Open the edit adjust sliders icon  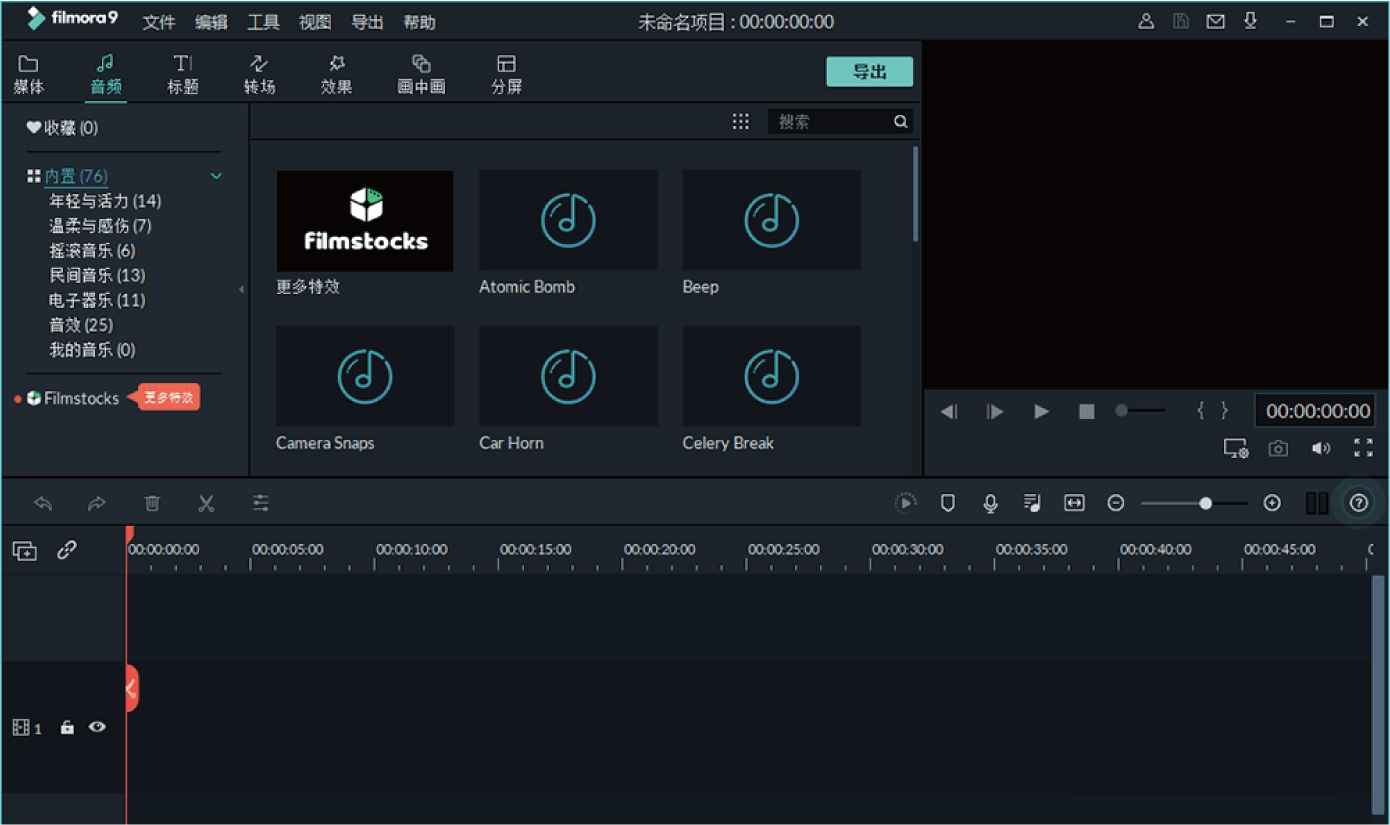pyautogui.click(x=261, y=503)
